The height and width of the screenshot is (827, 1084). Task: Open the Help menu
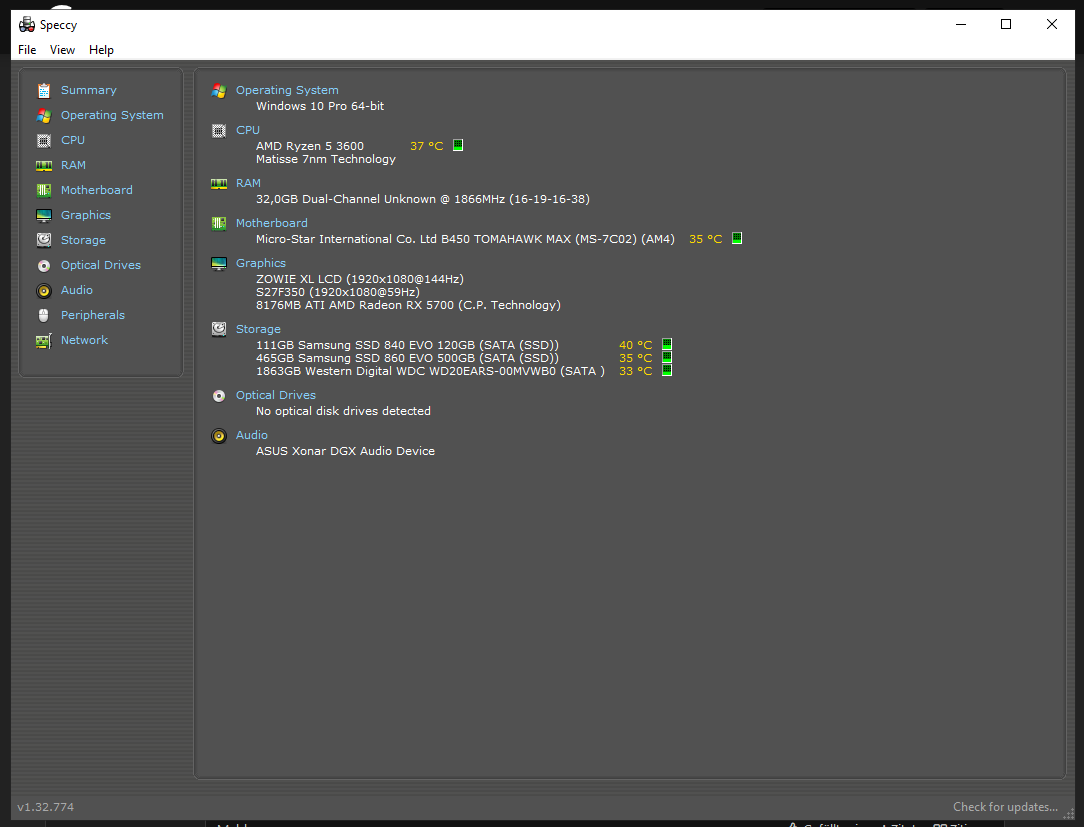(101, 50)
